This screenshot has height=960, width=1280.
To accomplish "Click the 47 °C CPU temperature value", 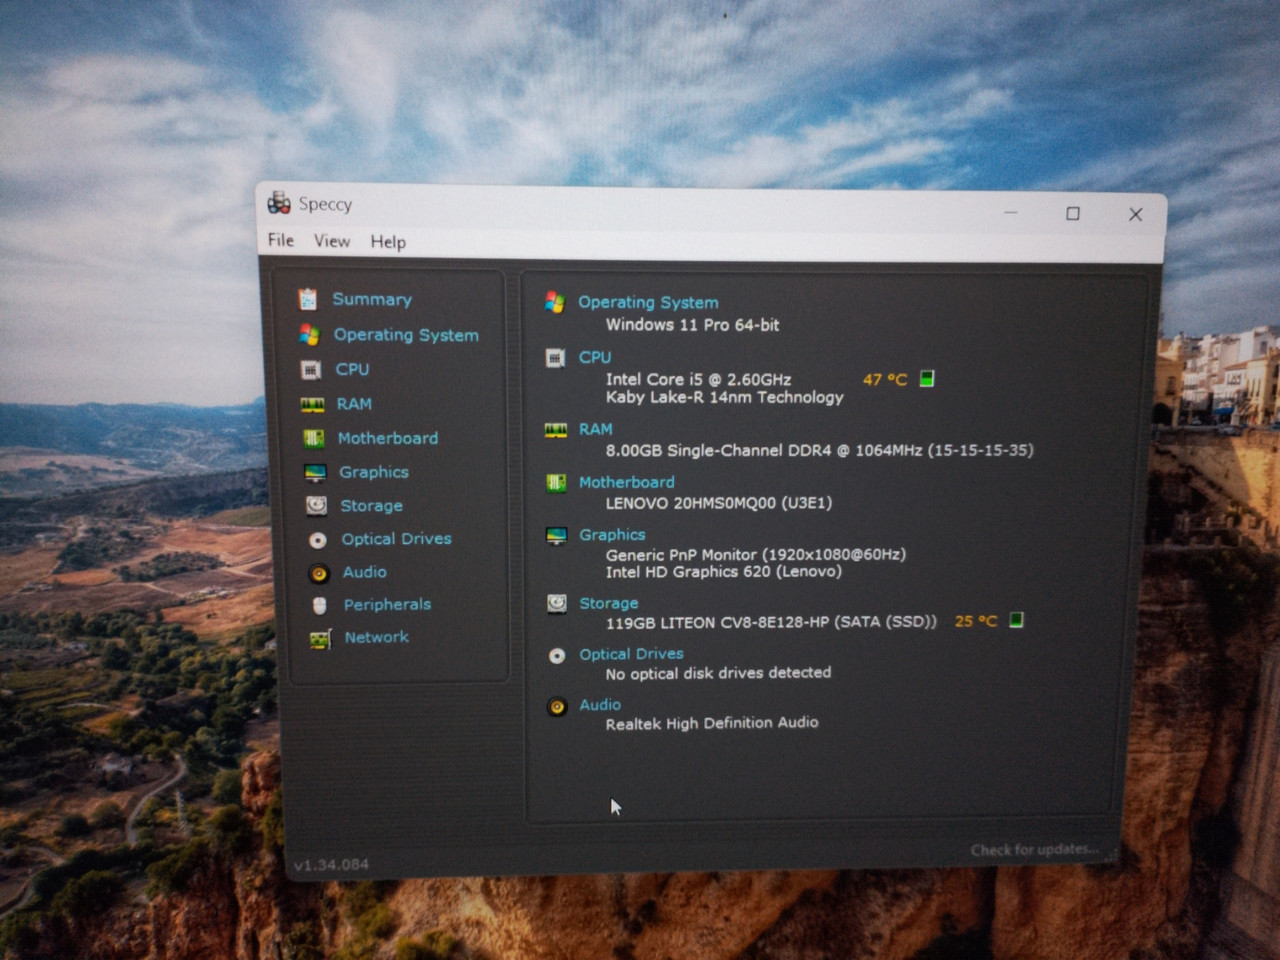I will pos(885,379).
